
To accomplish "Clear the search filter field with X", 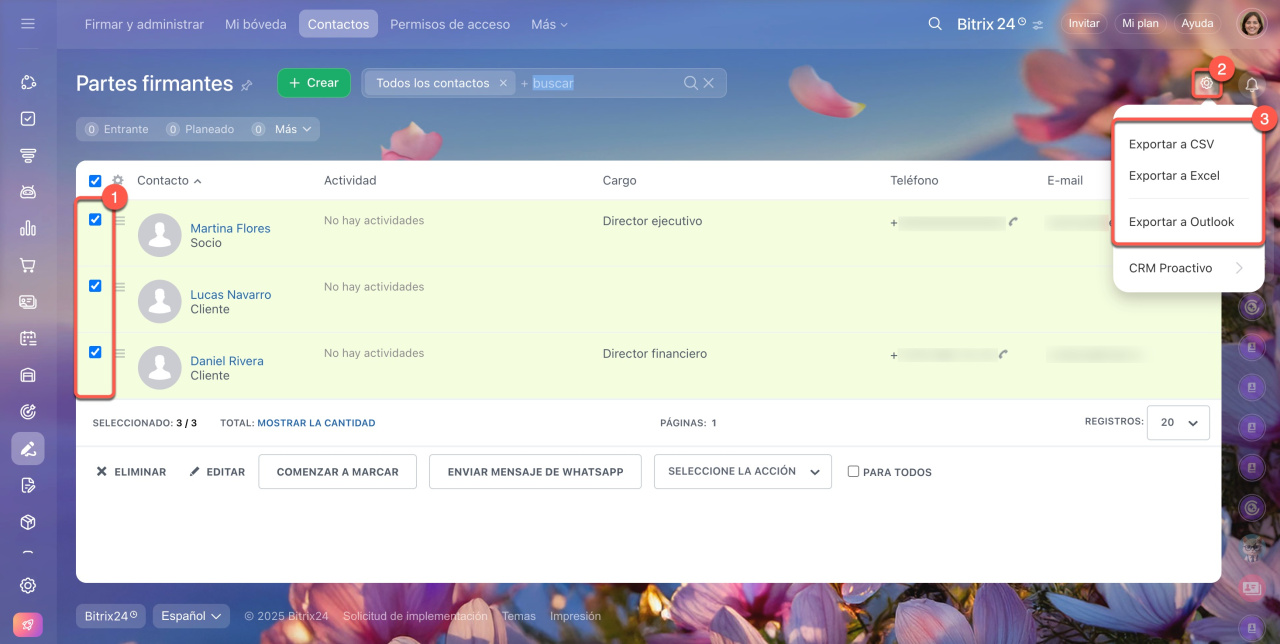I will click(709, 83).
